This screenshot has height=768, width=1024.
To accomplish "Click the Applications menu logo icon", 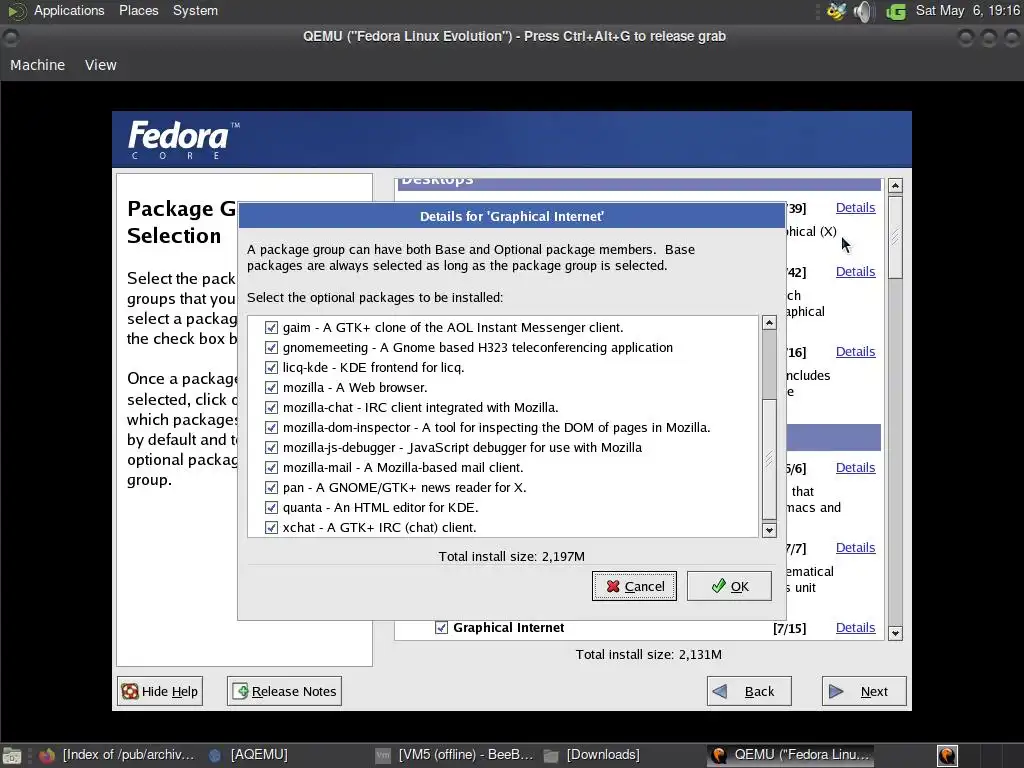I will click(17, 11).
